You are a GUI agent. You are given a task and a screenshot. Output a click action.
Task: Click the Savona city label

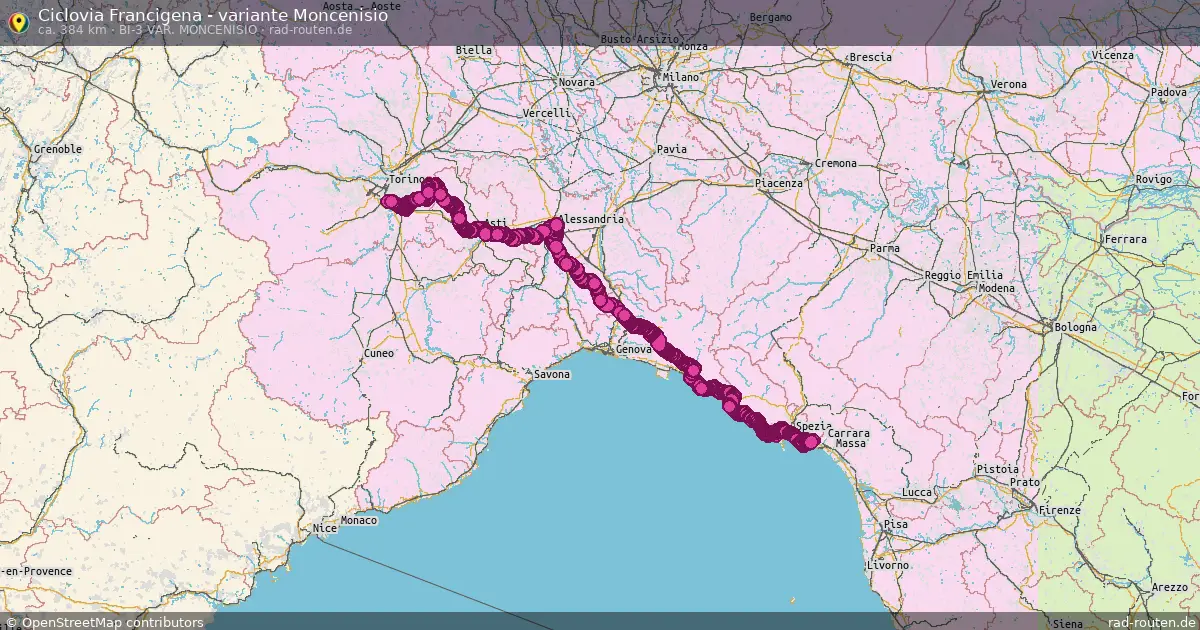[x=551, y=375]
